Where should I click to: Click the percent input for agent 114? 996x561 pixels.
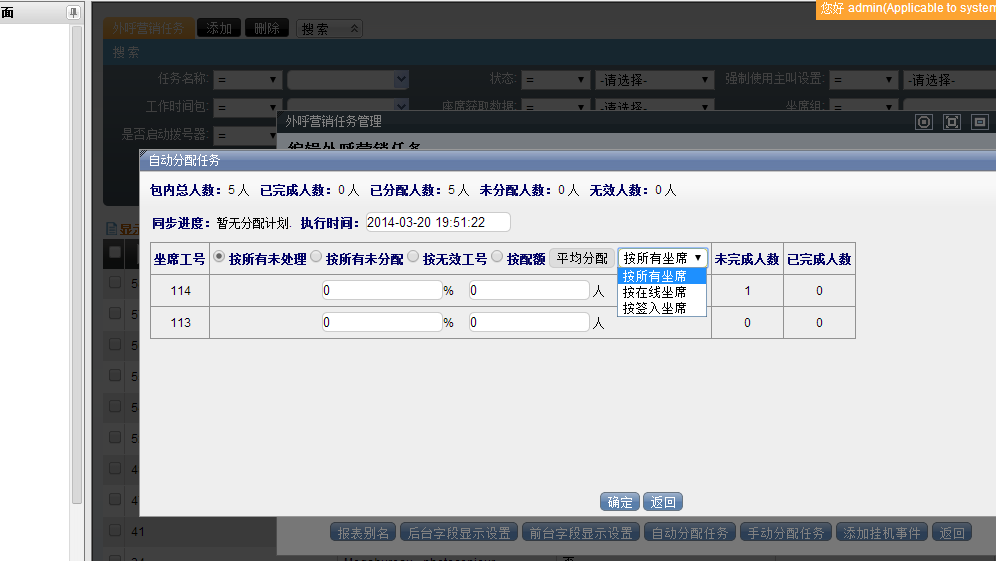[382, 291]
